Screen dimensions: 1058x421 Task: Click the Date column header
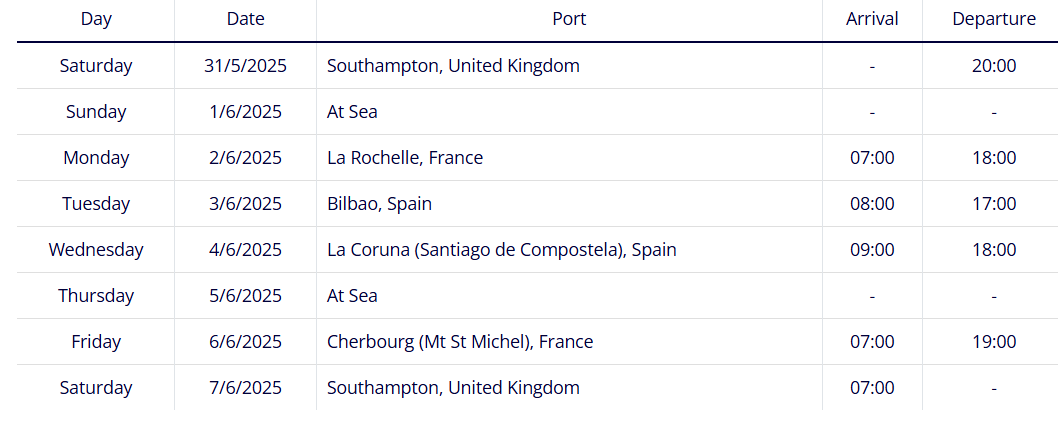point(246,19)
